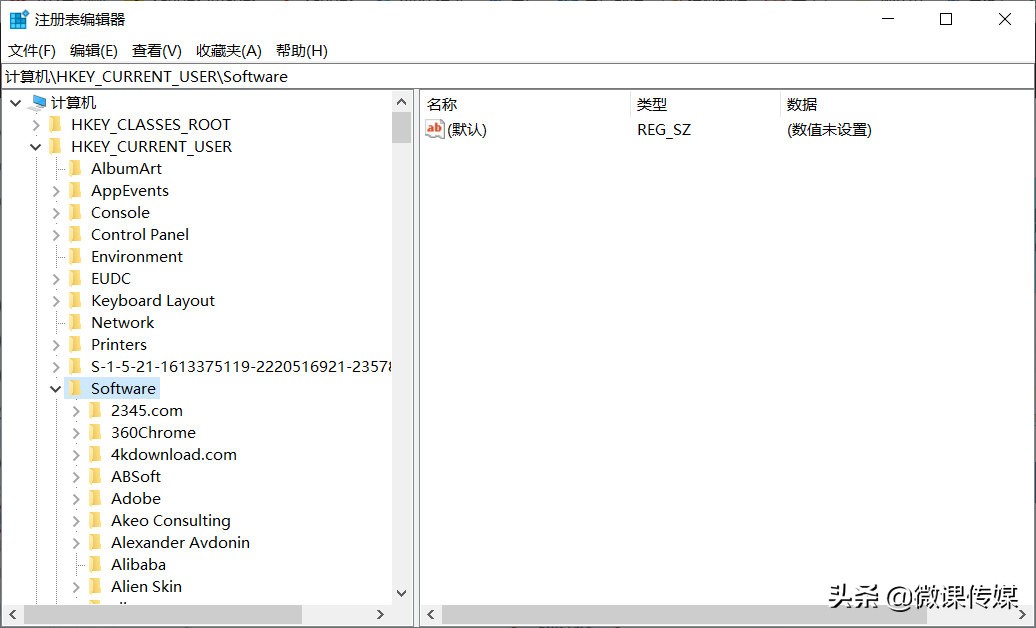The image size is (1036, 628).
Task: Expand the 2345.com key
Action: (x=76, y=410)
